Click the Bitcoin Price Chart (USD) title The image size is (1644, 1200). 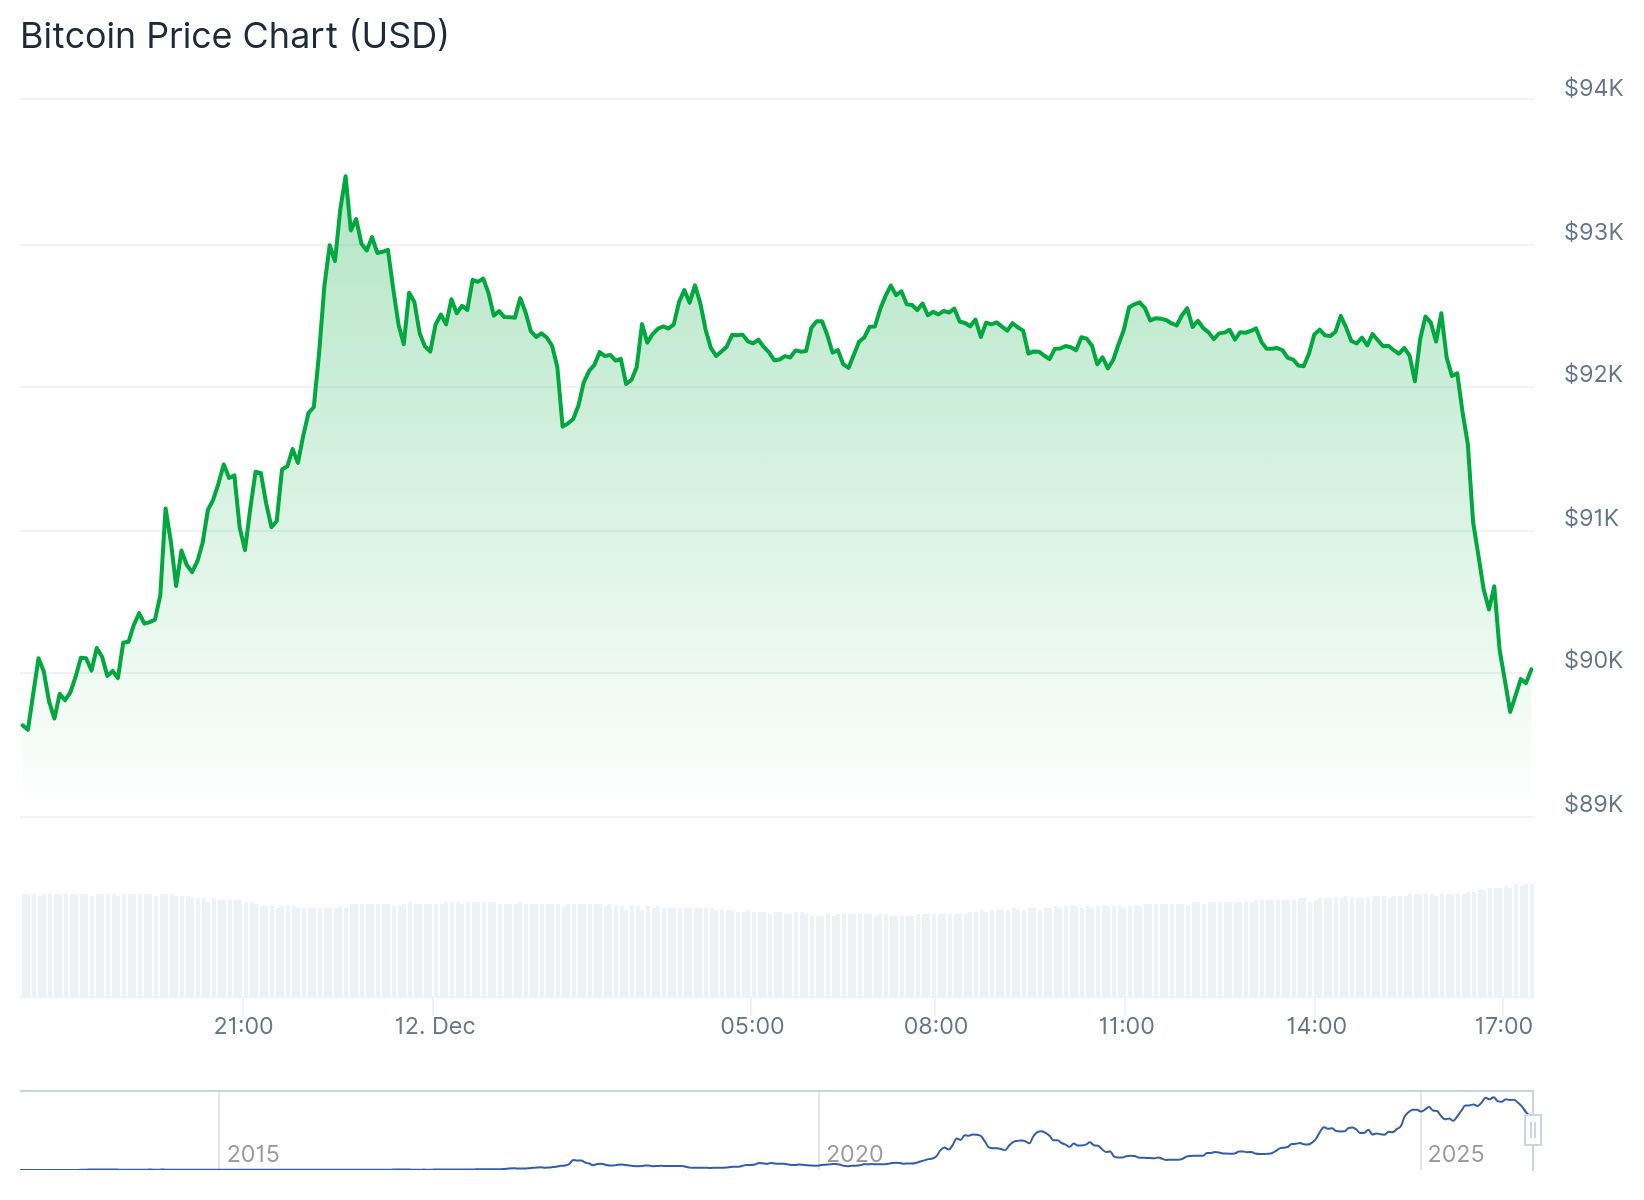(234, 36)
